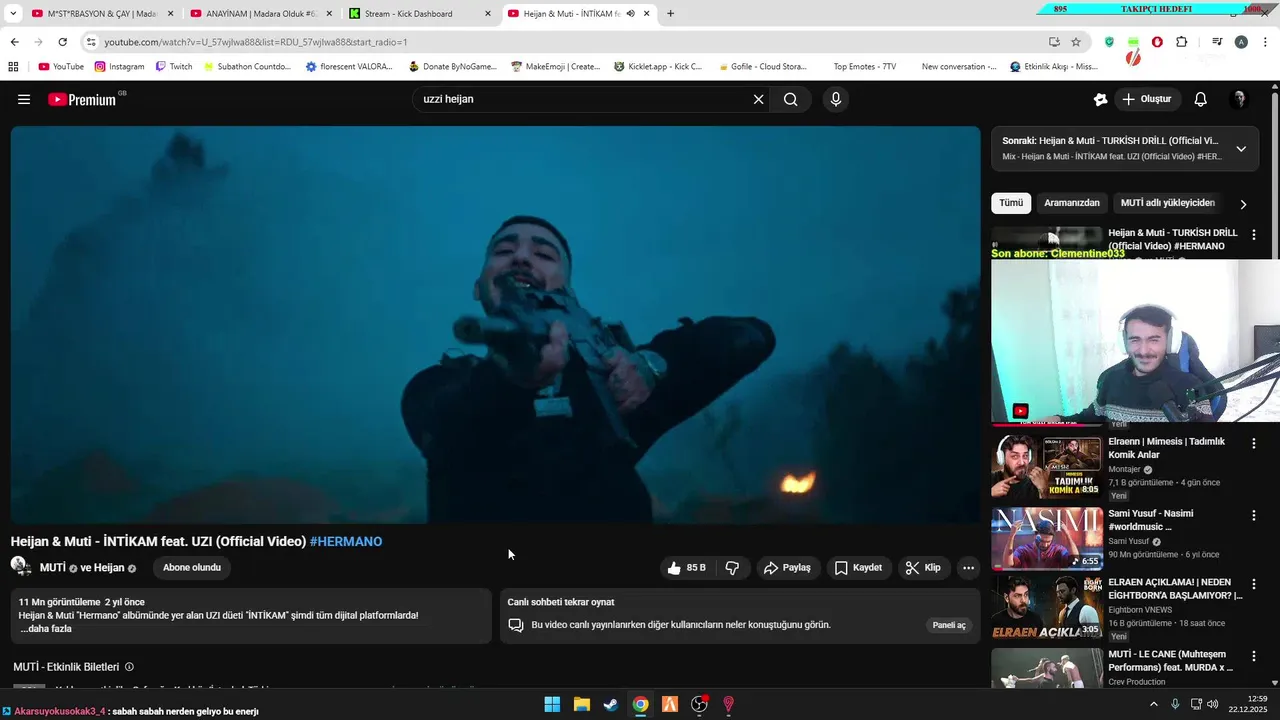Go to the YouTube Premium home logo
This screenshot has width=1280, height=720.
click(x=84, y=99)
